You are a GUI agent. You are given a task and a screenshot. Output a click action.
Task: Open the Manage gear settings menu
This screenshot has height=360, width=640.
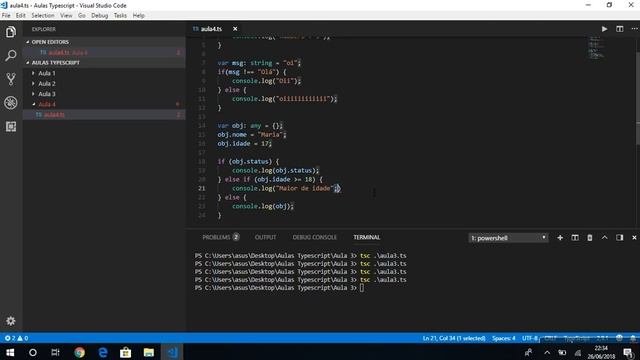click(x=11, y=321)
